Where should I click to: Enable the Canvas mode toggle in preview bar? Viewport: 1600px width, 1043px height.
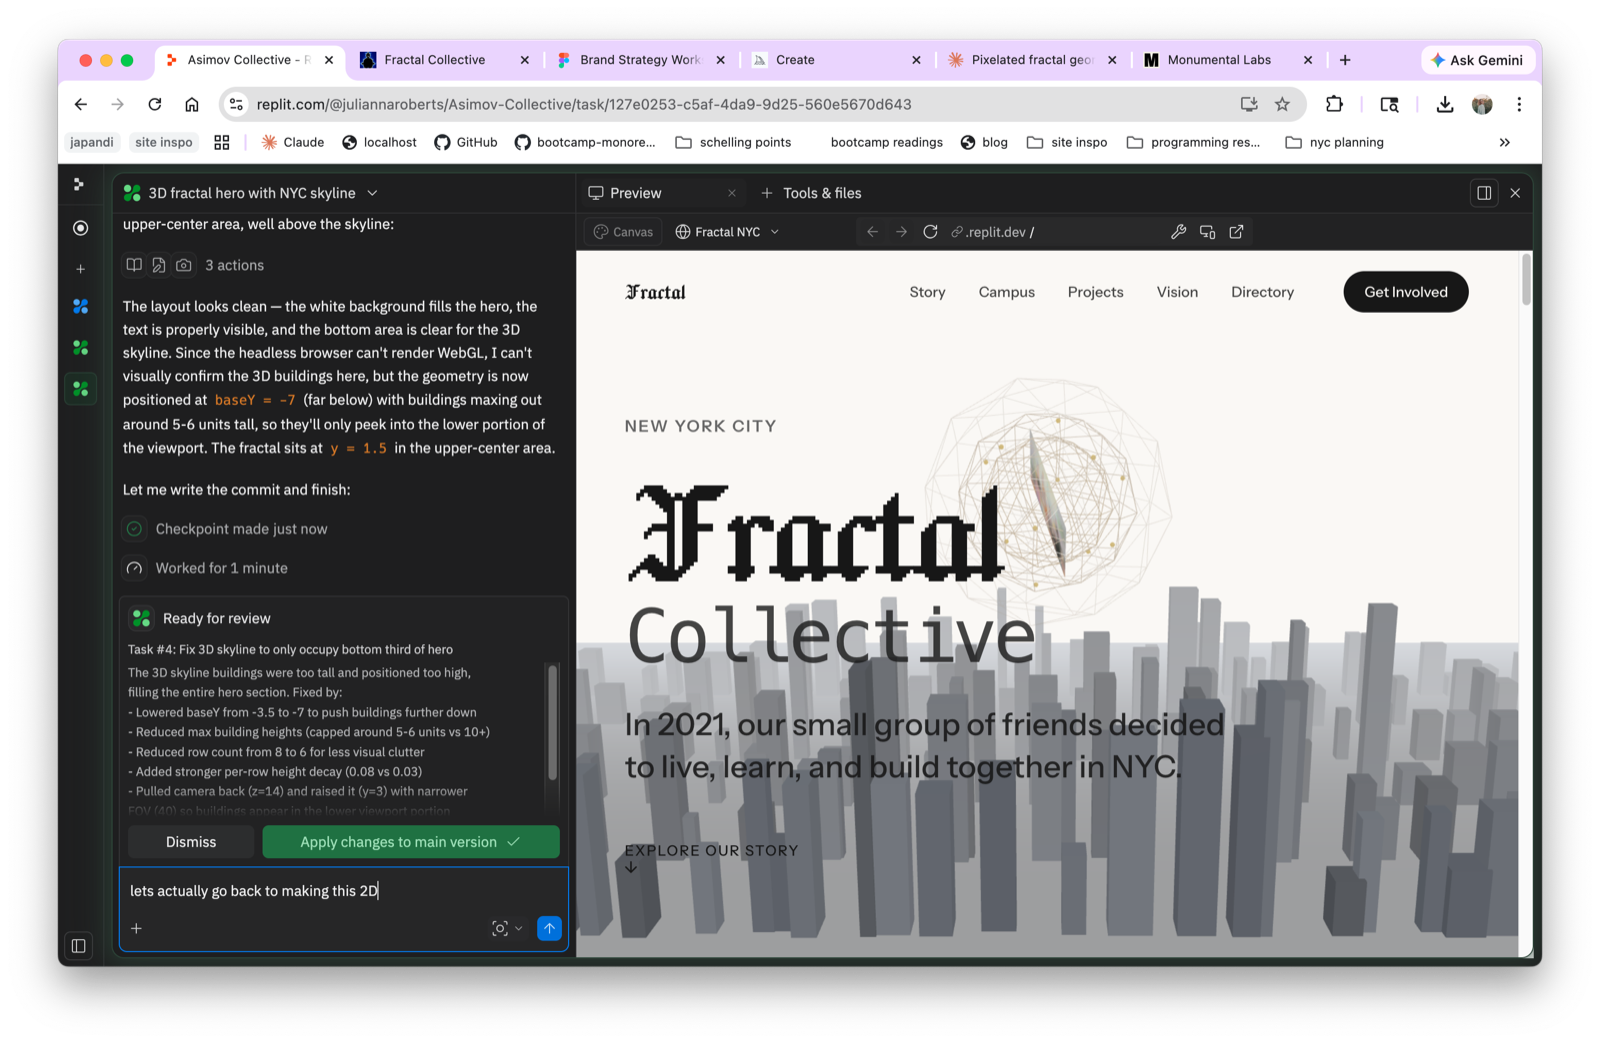pyautogui.click(x=622, y=231)
